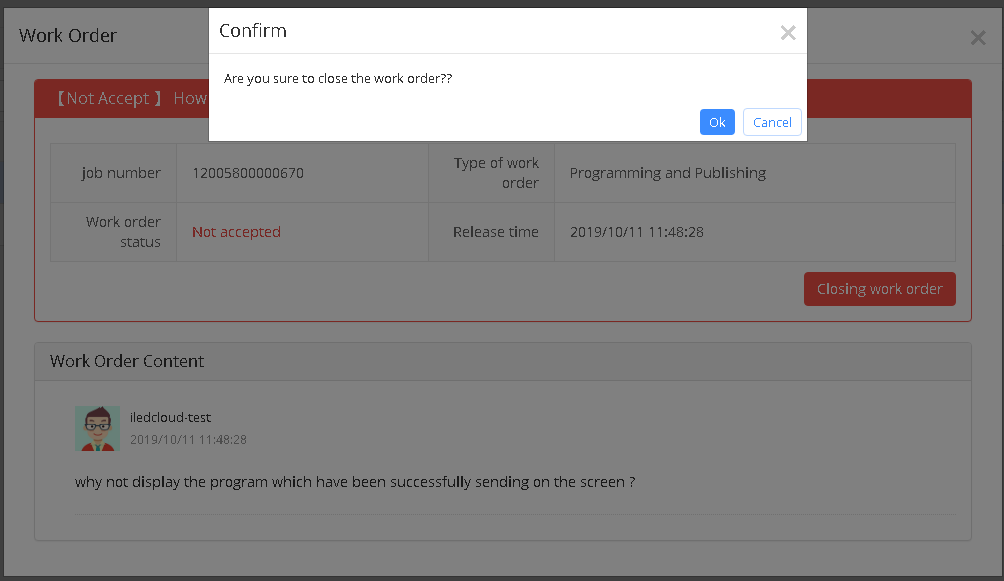This screenshot has height=581, width=1004.
Task: Click the Work Order window title
Action: pos(68,35)
